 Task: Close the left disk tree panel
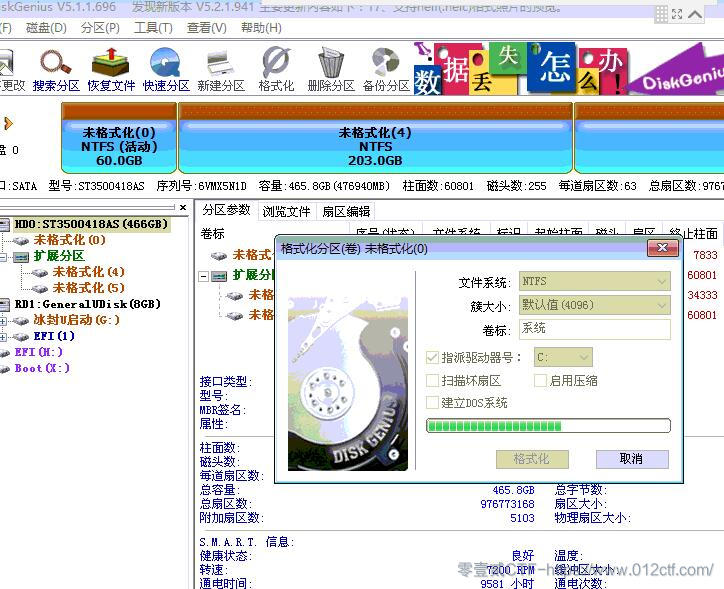pos(183,208)
